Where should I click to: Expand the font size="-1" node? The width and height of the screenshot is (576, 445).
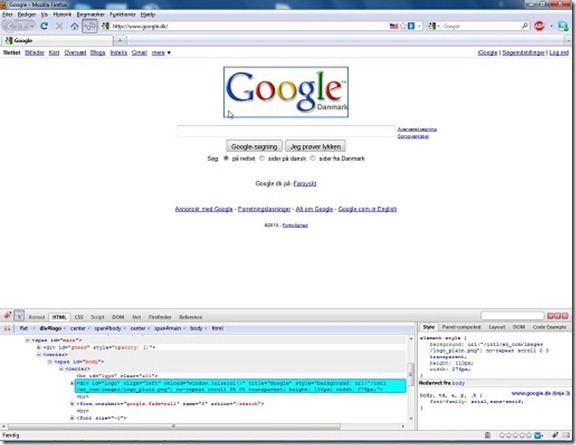coord(72,418)
